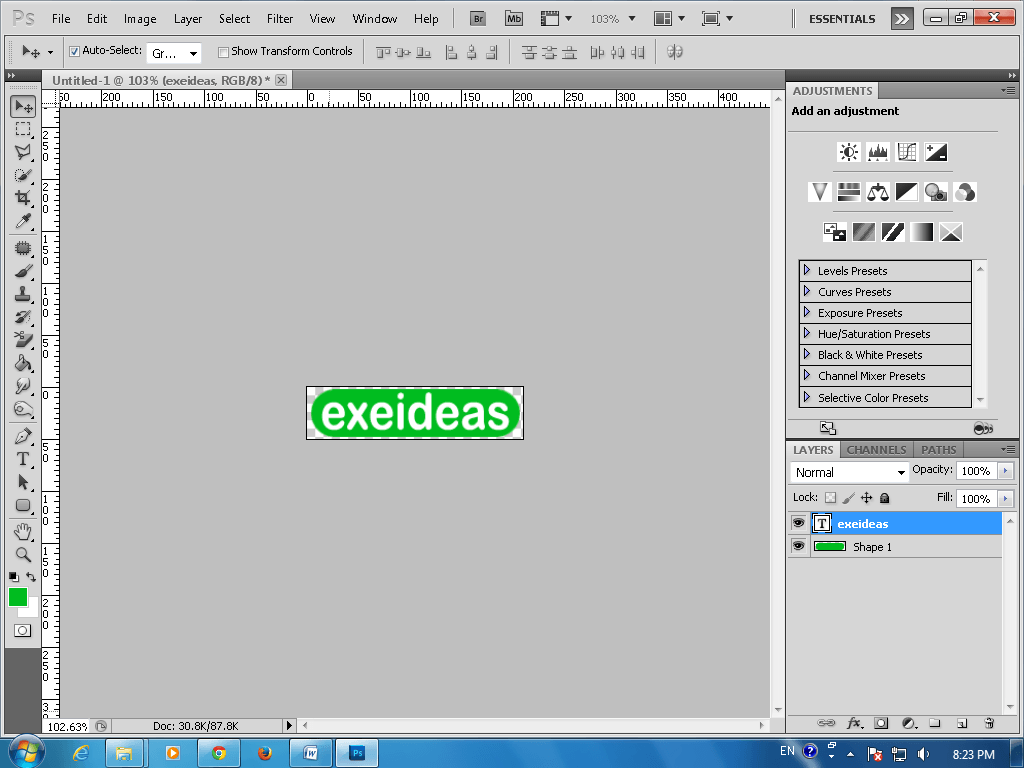Click the Essentials workspace button
This screenshot has height=768, width=1024.
(x=842, y=19)
